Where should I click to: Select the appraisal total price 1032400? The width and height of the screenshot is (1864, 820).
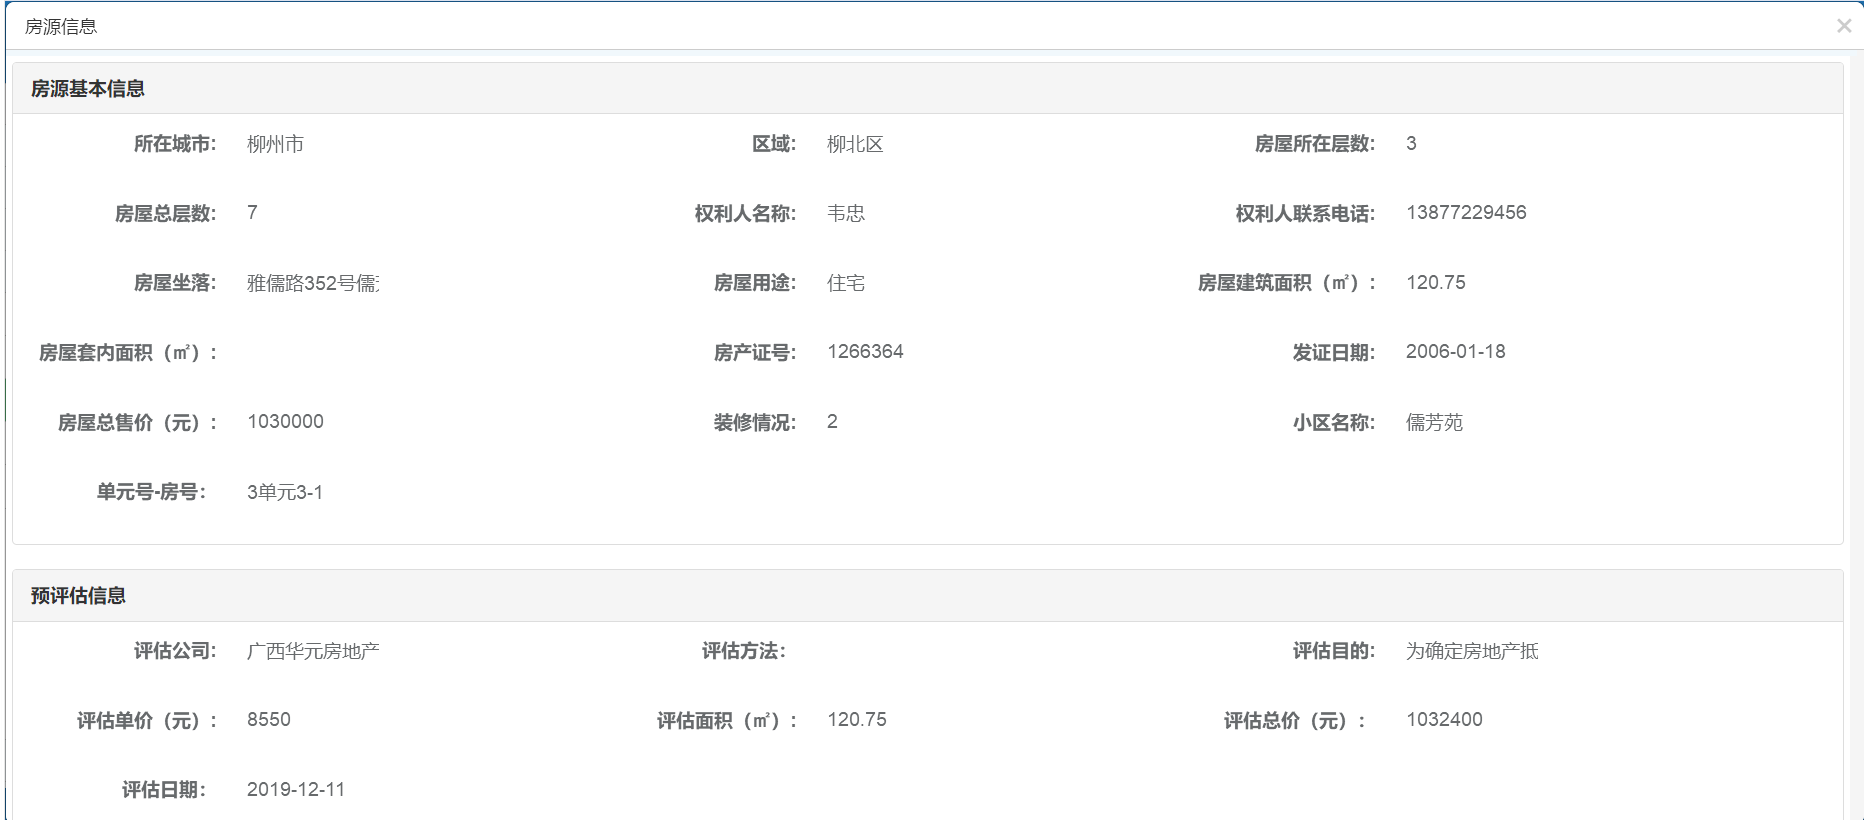coord(1444,720)
